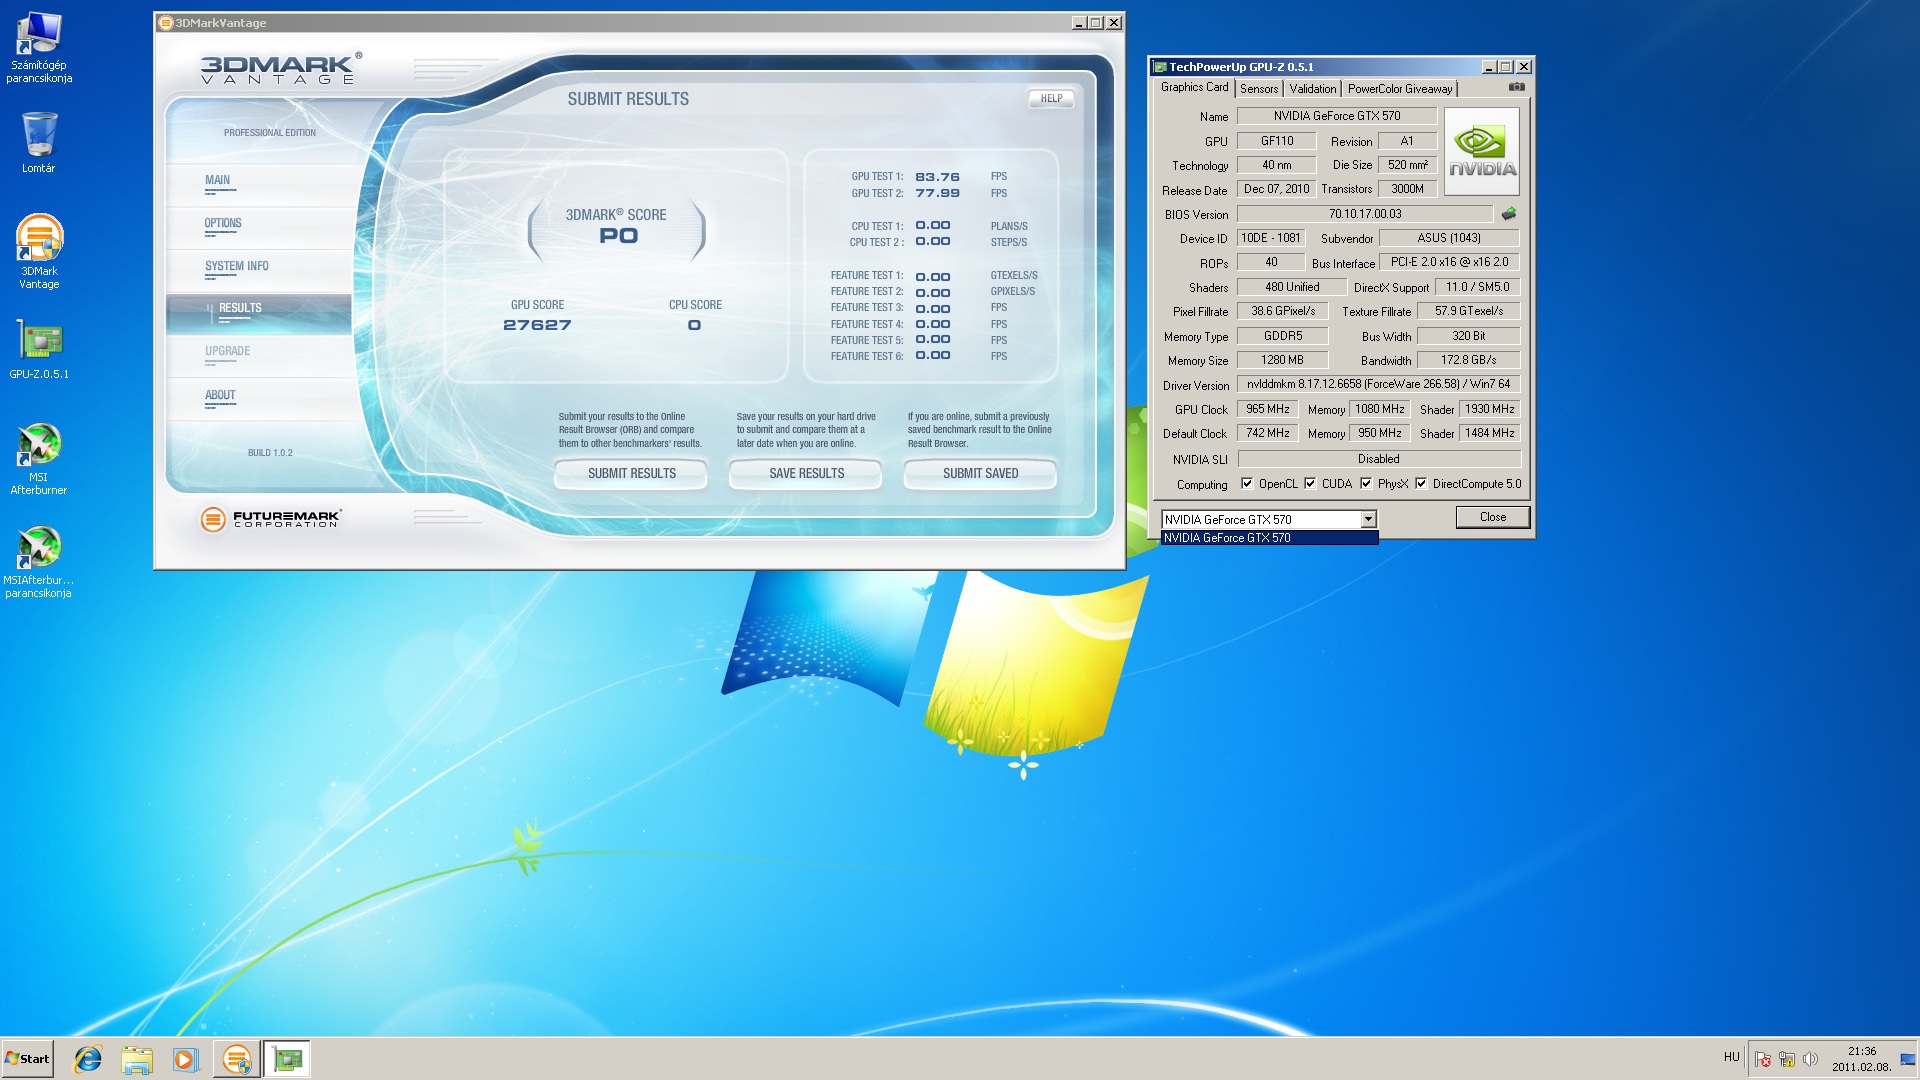Click the HELP button in 3DMark
Screen dimensions: 1920x1080
pos(1051,99)
